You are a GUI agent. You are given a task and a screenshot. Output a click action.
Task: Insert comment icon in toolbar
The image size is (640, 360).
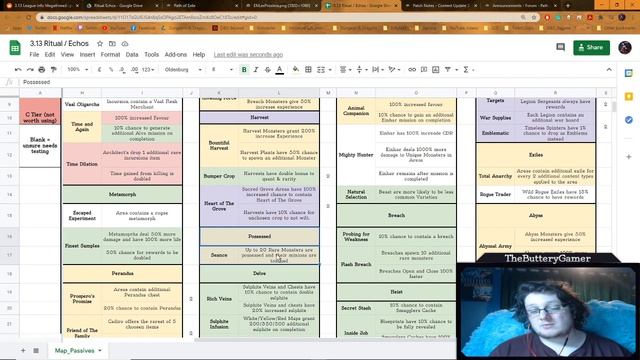[424, 70]
